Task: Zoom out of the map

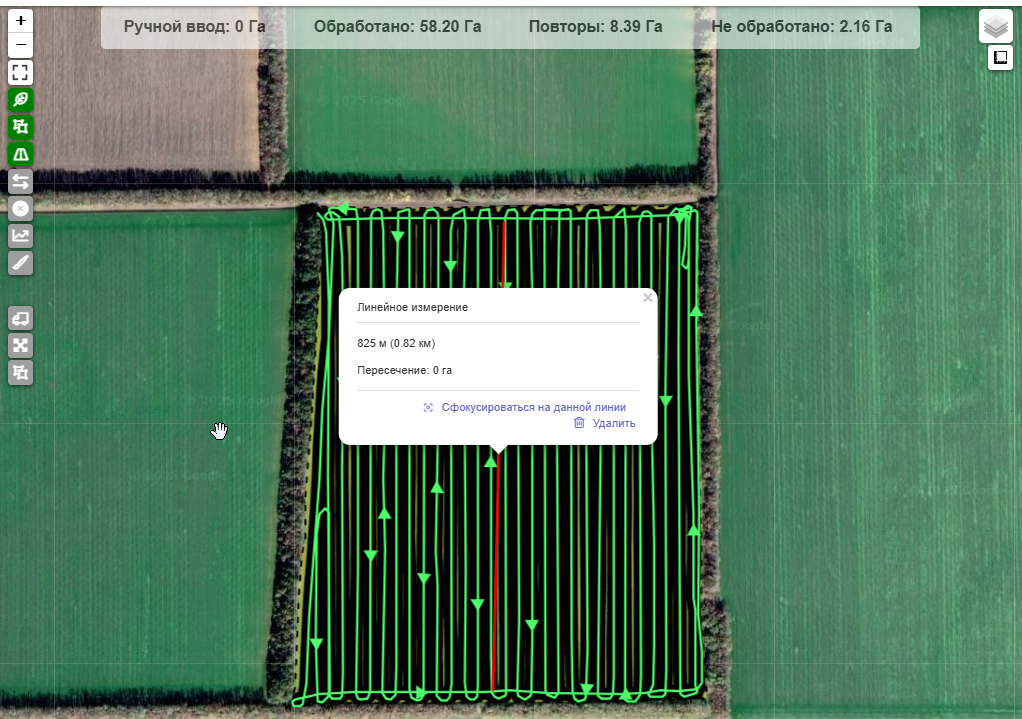Action: pos(21,45)
